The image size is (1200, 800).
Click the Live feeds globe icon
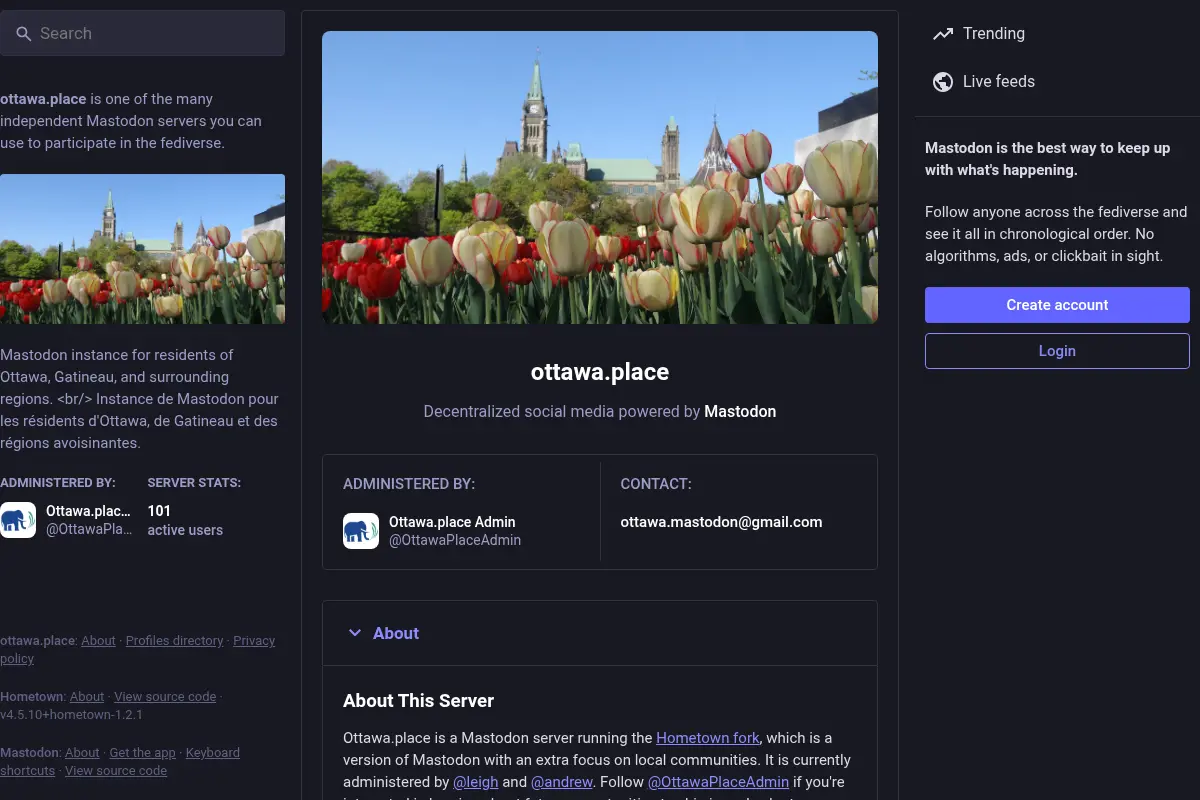(x=943, y=82)
